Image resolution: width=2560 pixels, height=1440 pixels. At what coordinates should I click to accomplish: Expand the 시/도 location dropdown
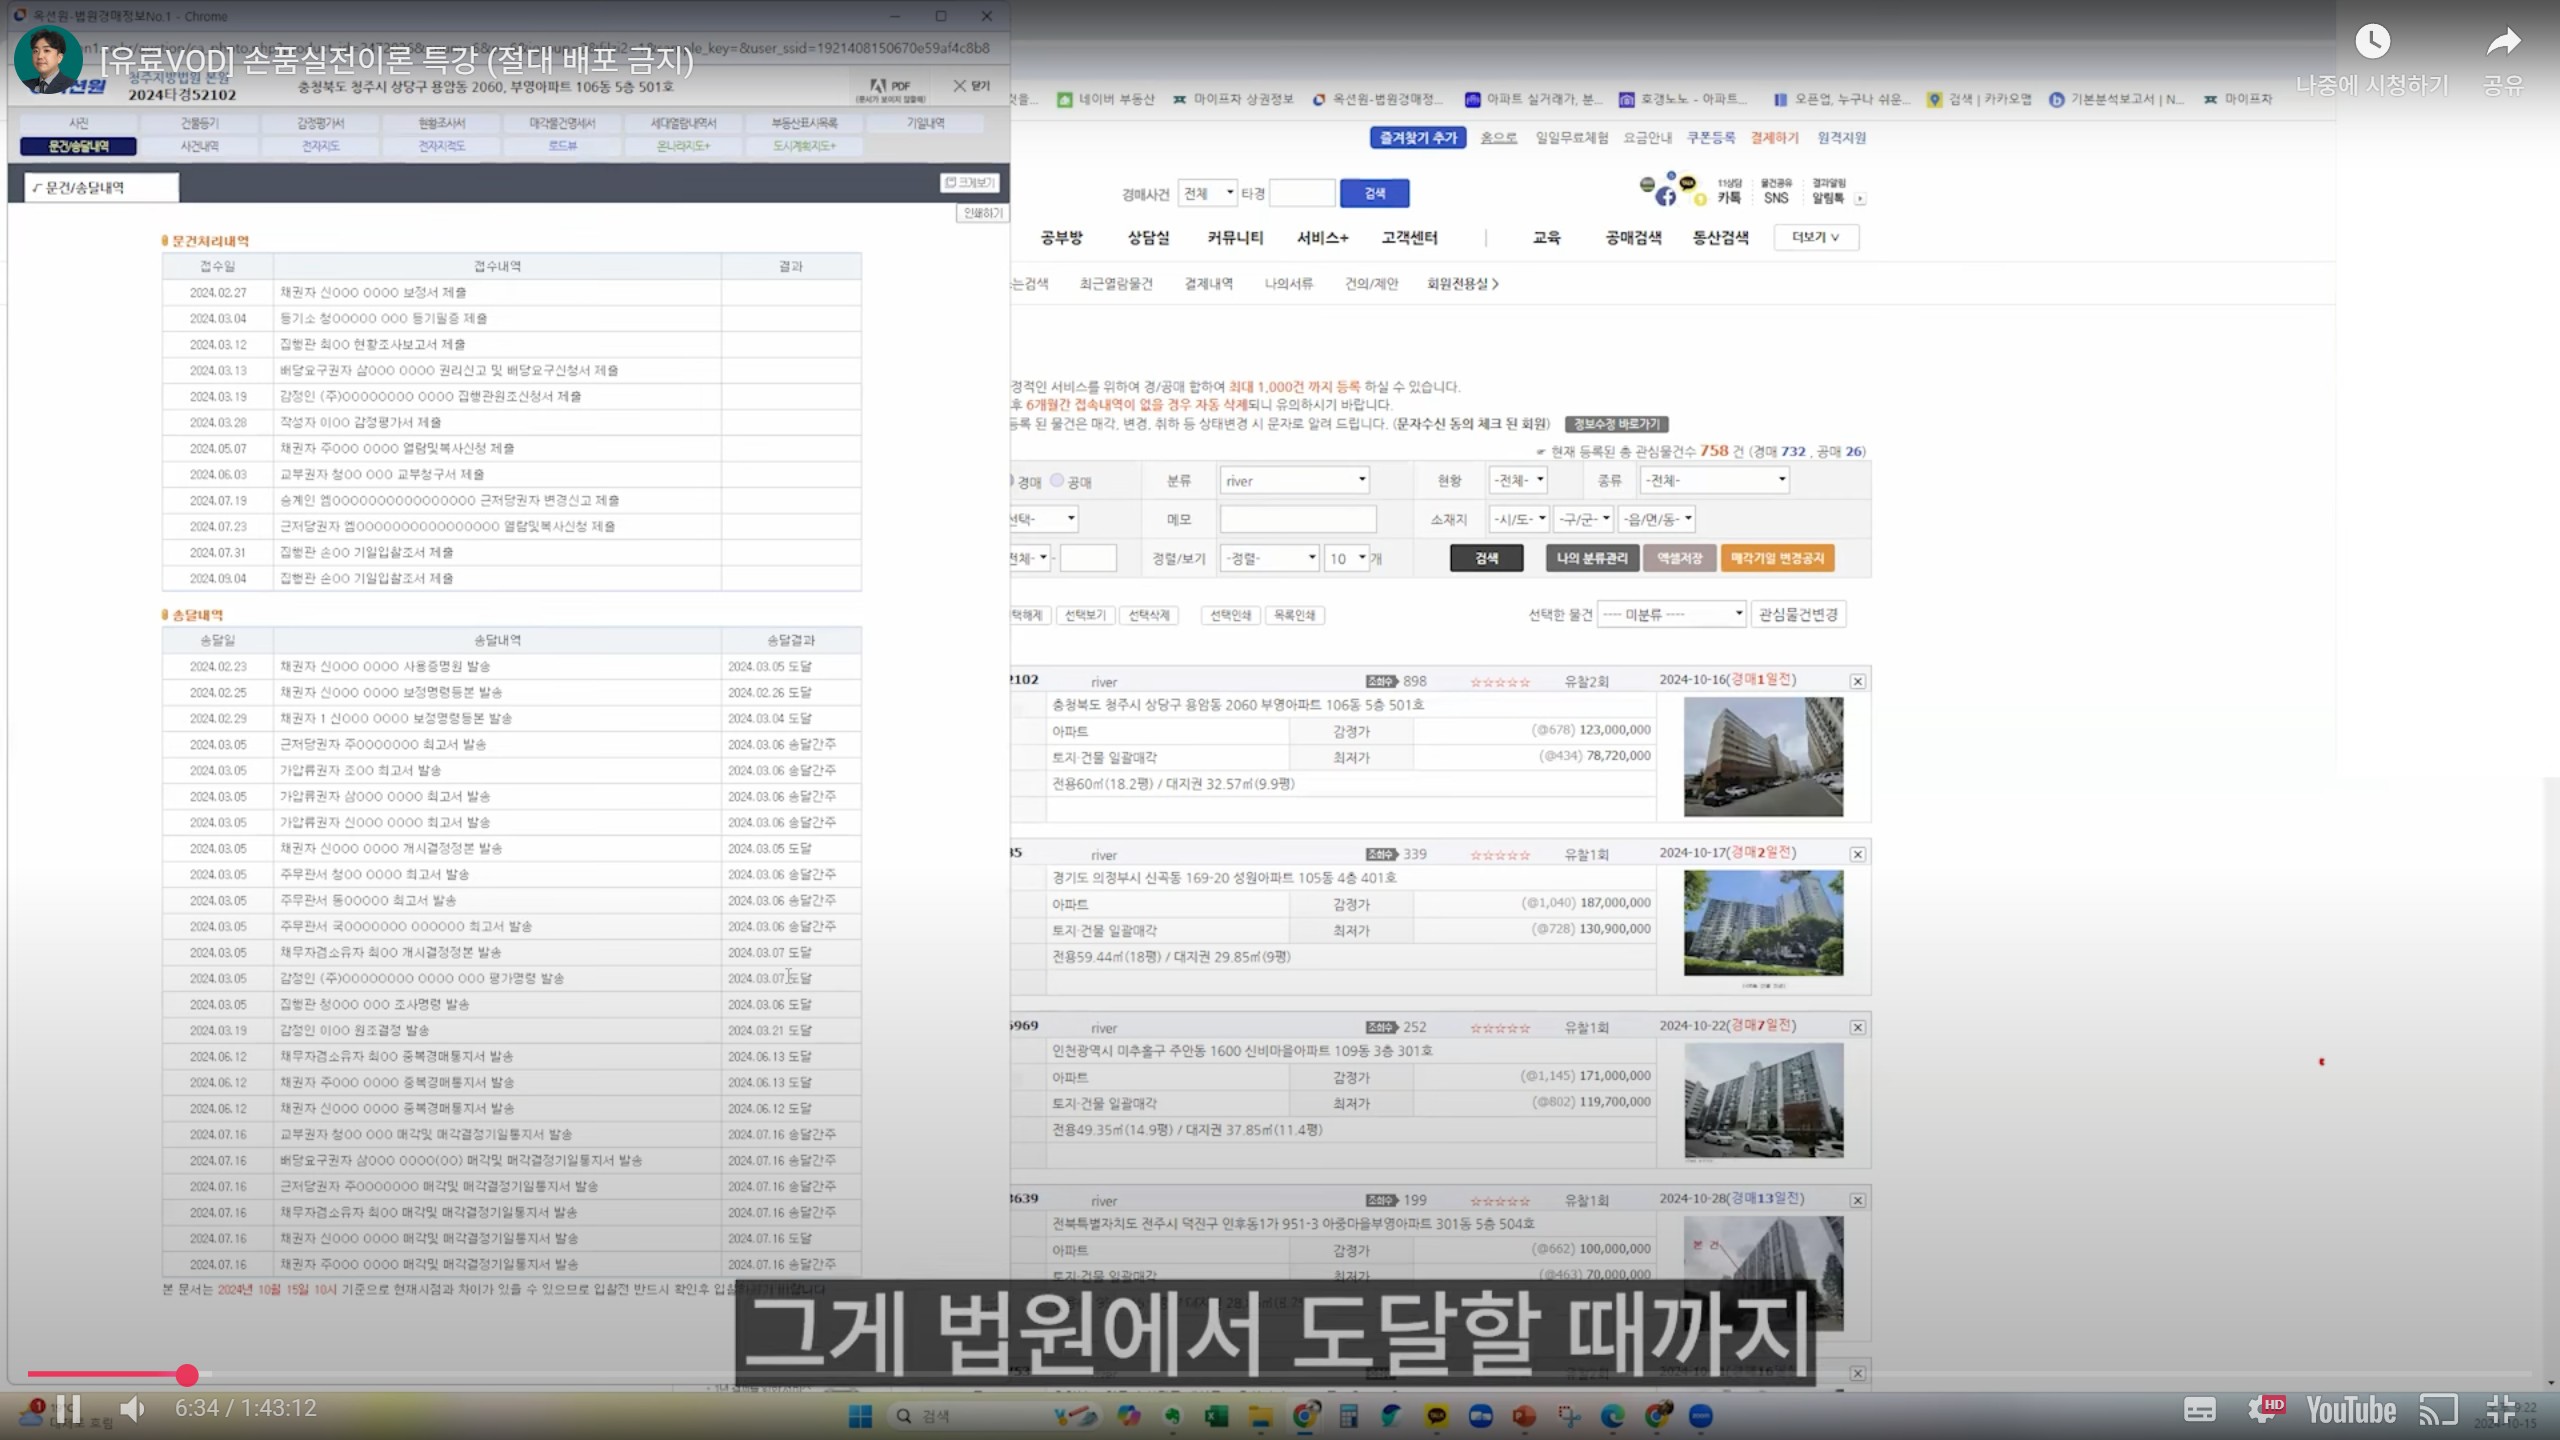coord(1518,519)
